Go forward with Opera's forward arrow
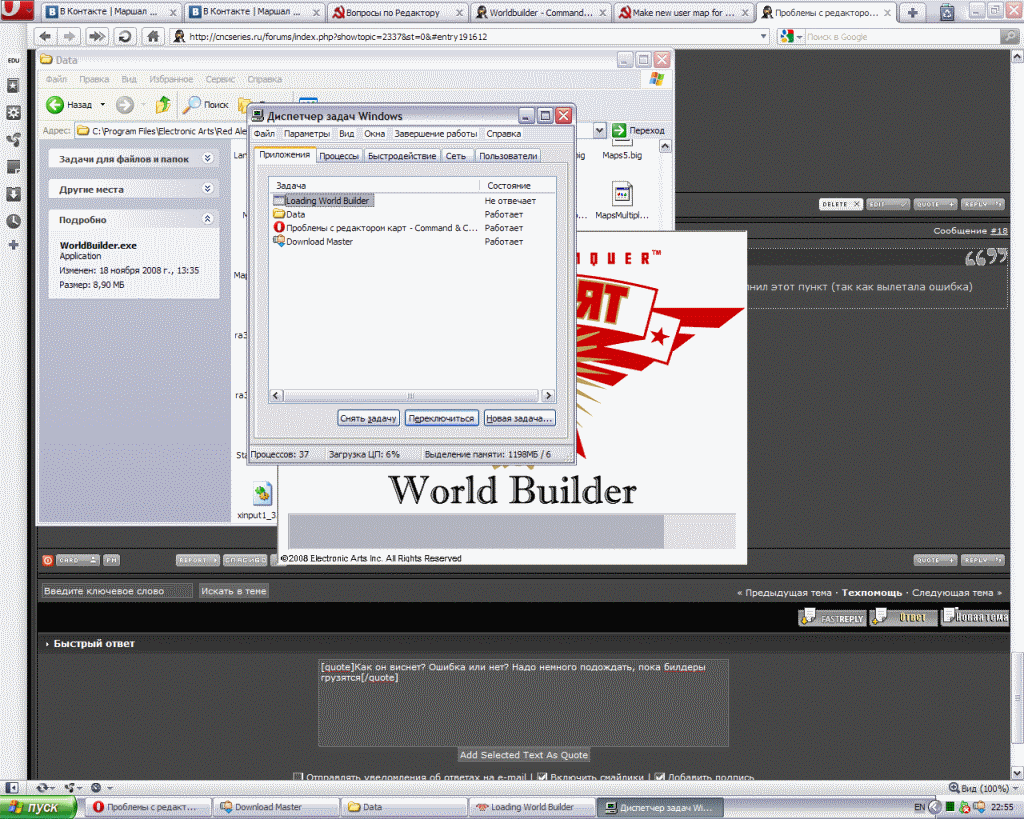Viewport: 1024px width, 819px height. (x=69, y=37)
